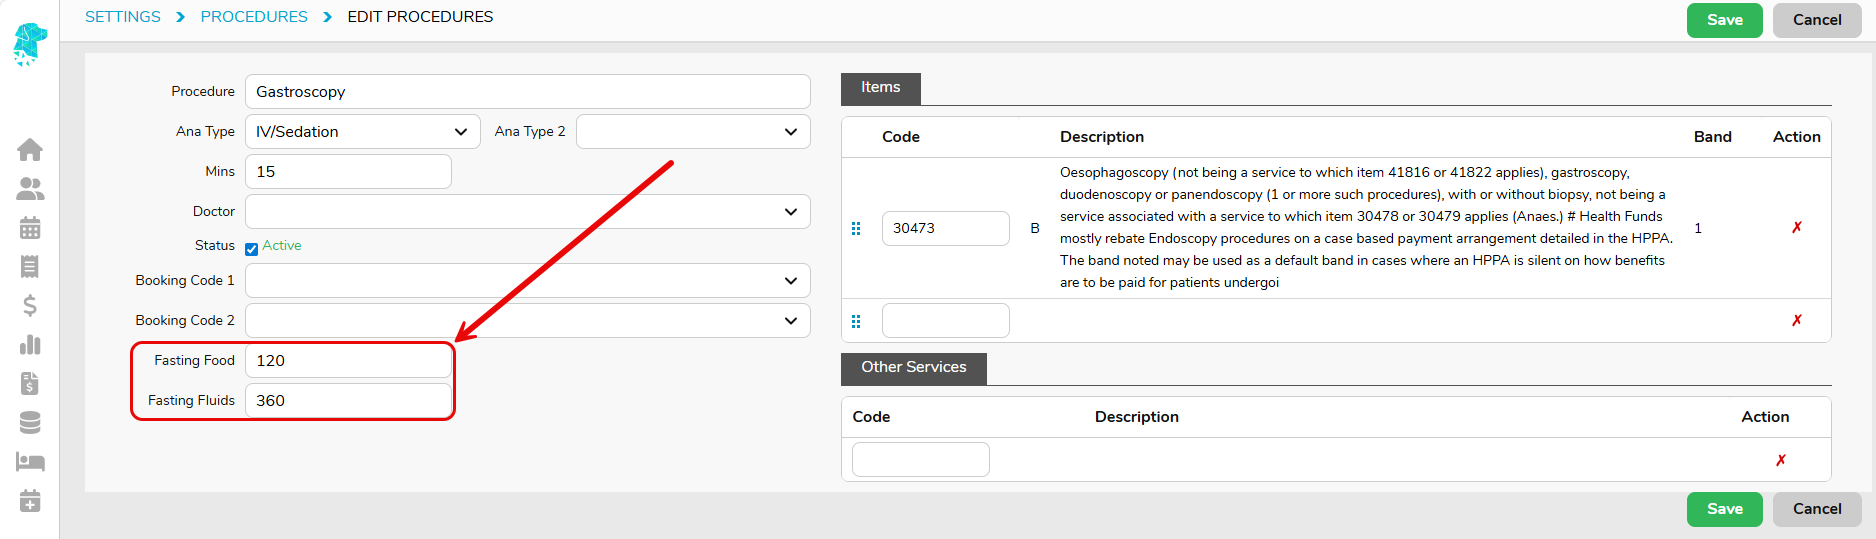Image resolution: width=1876 pixels, height=539 pixels.
Task: Open the patients people icon
Action: (x=30, y=189)
